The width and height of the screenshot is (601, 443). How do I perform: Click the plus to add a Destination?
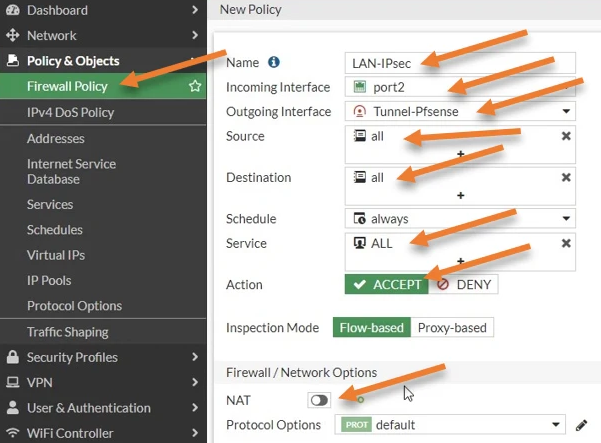pyautogui.click(x=460, y=196)
